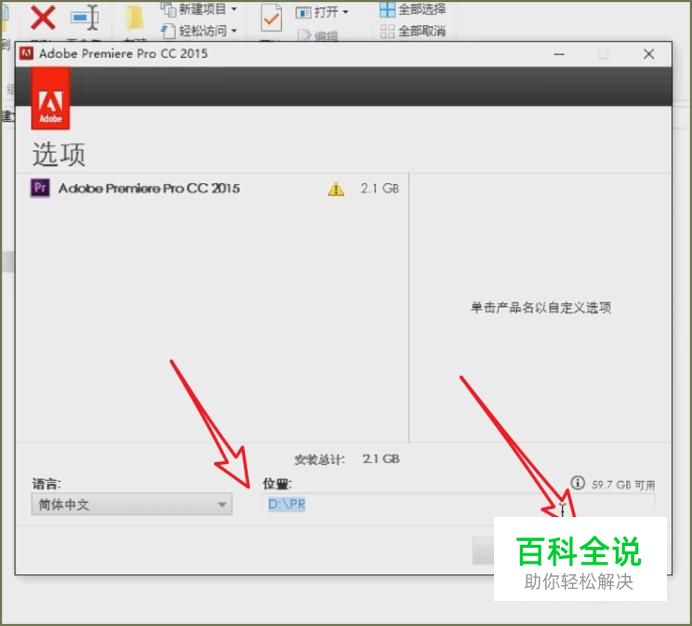Click the red Adobe logo badge
The height and width of the screenshot is (626, 692).
(x=50, y=99)
